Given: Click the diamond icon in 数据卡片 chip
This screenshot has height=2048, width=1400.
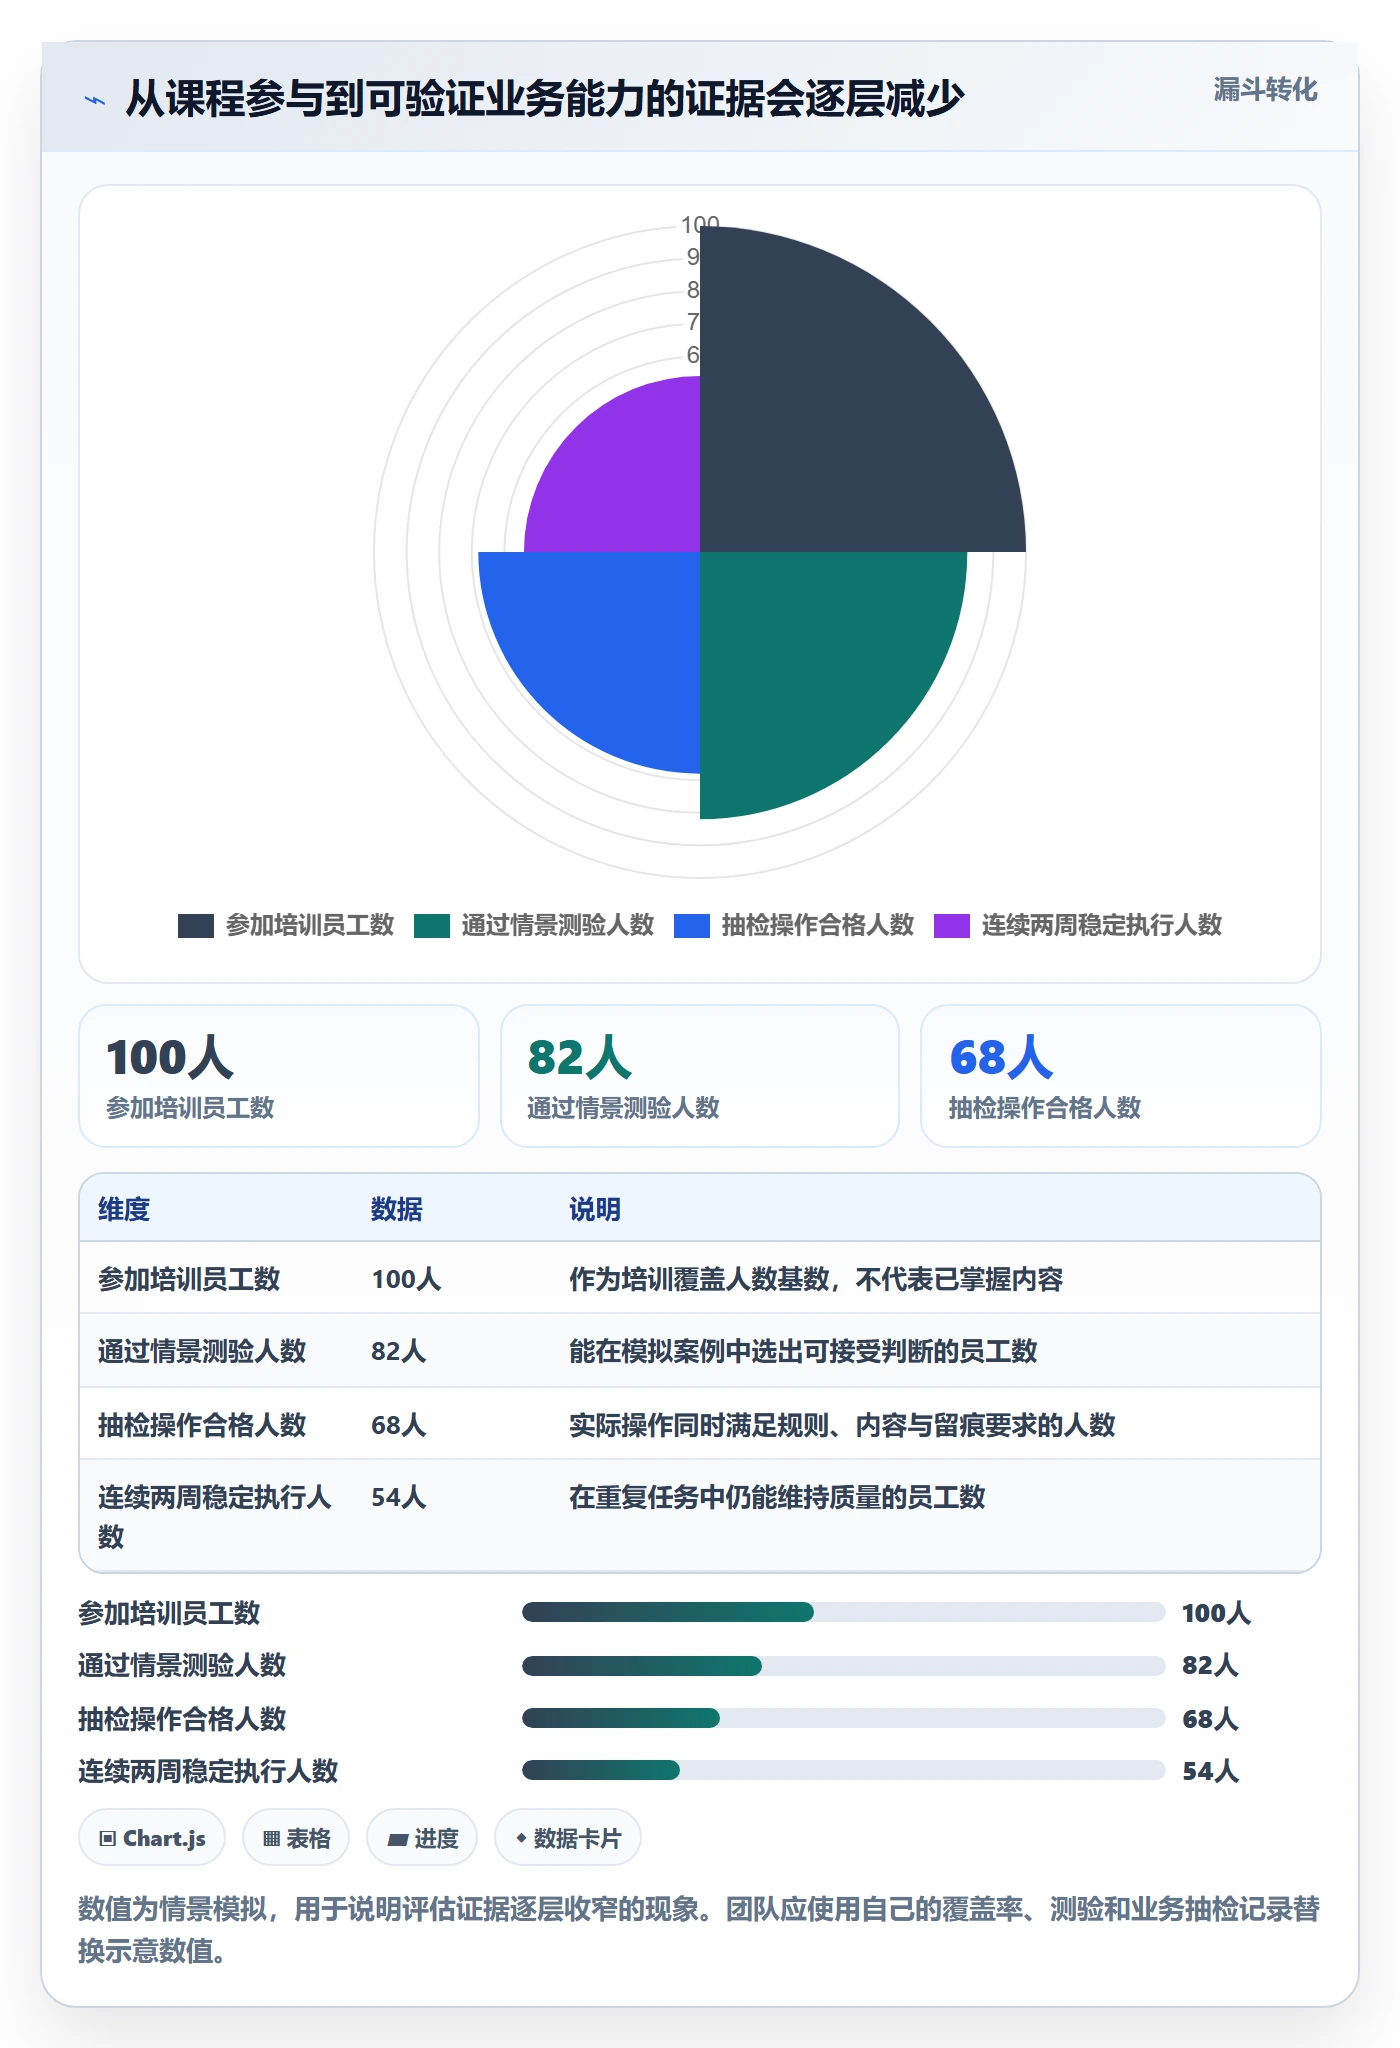Looking at the screenshot, I should point(521,1838).
